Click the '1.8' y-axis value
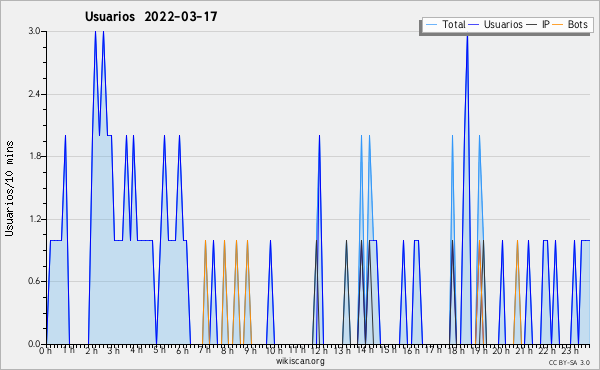The height and width of the screenshot is (370, 600). (x=35, y=156)
